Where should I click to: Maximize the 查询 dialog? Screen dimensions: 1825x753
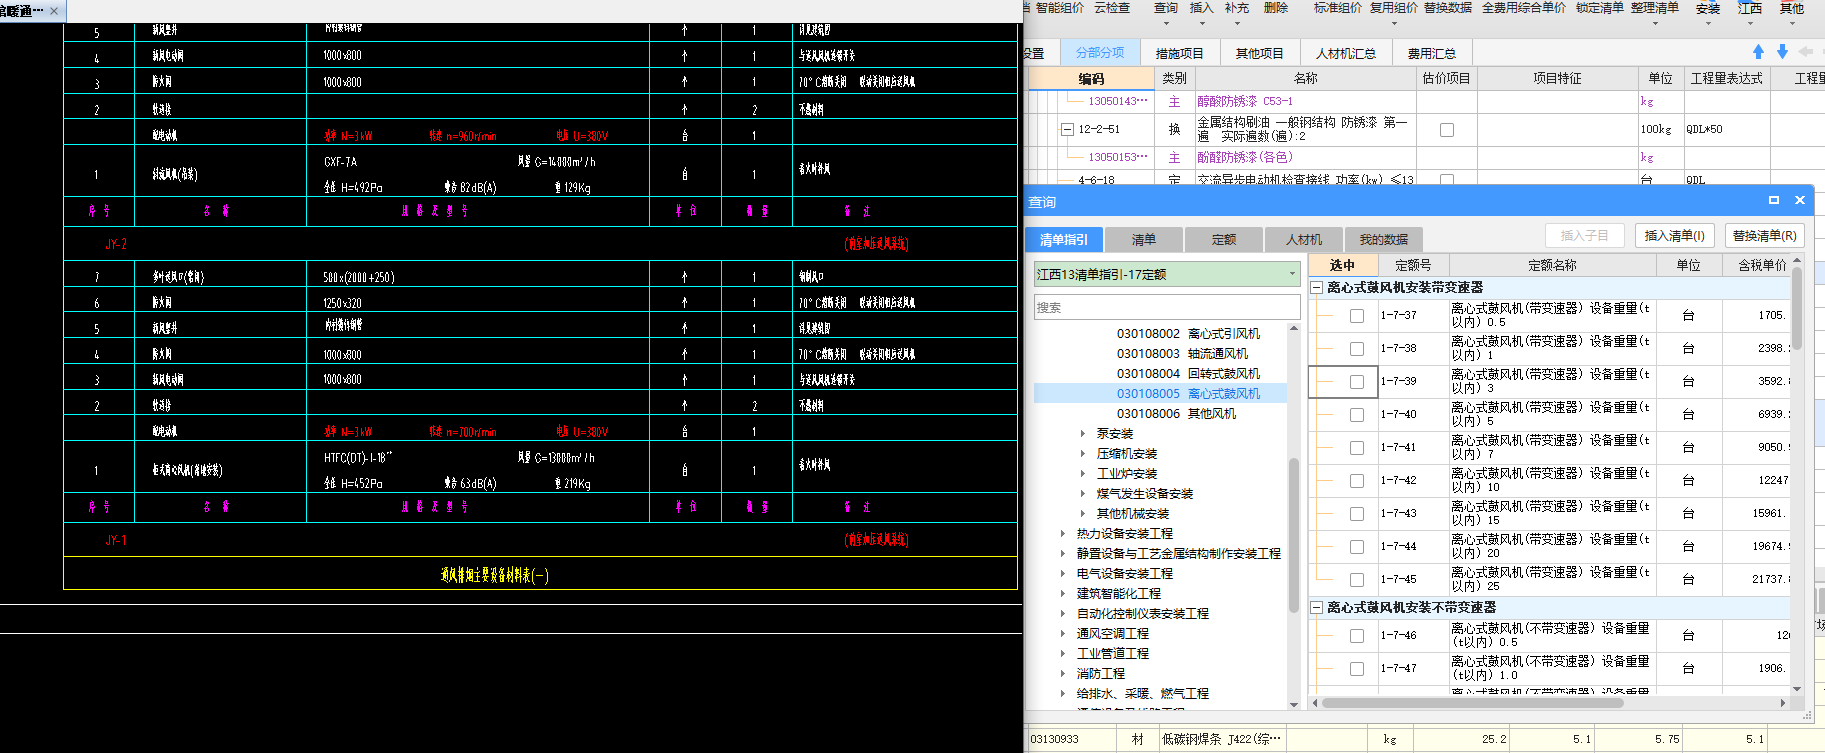(1774, 200)
